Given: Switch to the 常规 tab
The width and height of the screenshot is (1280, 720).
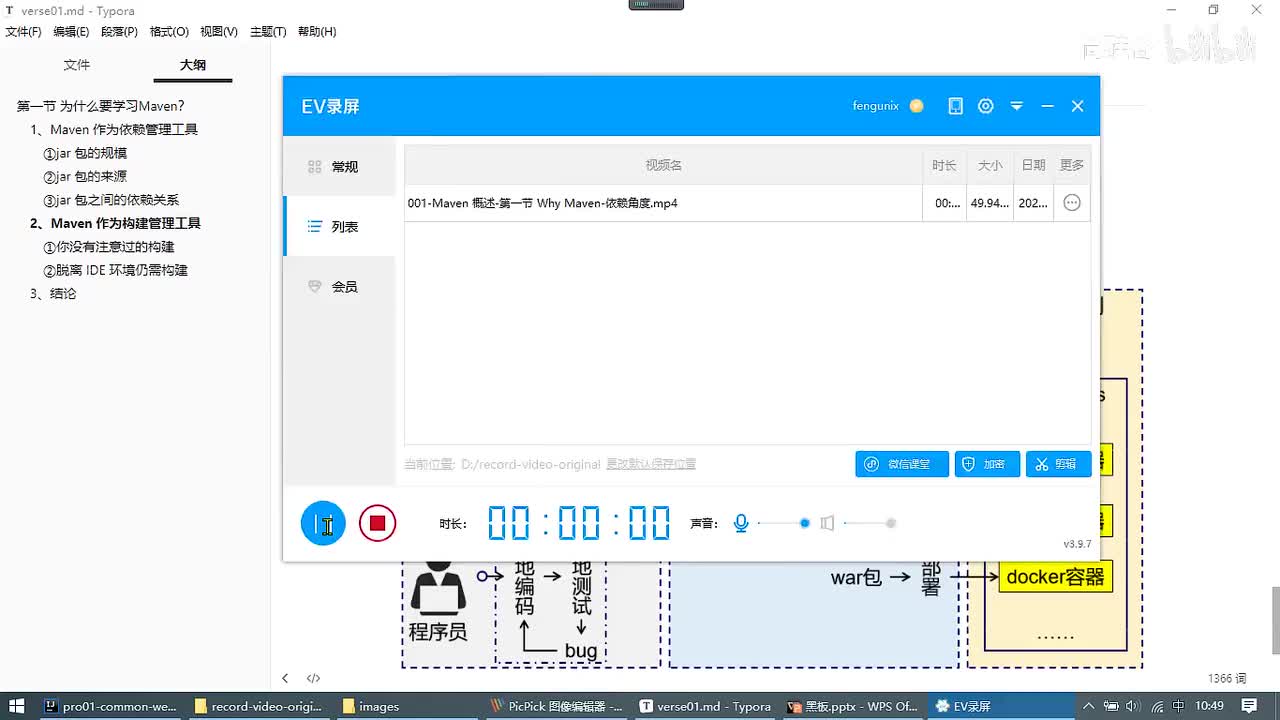Looking at the screenshot, I should pos(339,167).
